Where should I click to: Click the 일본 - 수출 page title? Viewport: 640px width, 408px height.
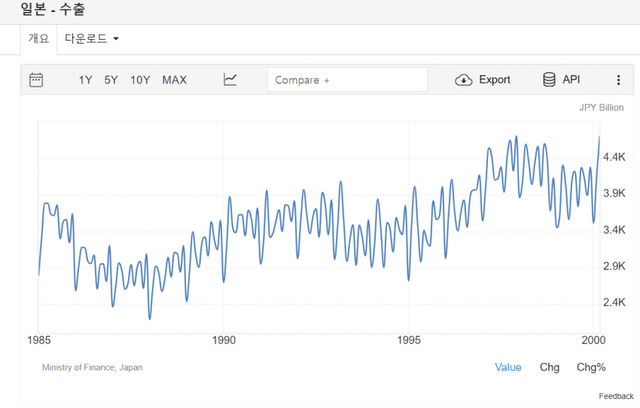tap(54, 9)
